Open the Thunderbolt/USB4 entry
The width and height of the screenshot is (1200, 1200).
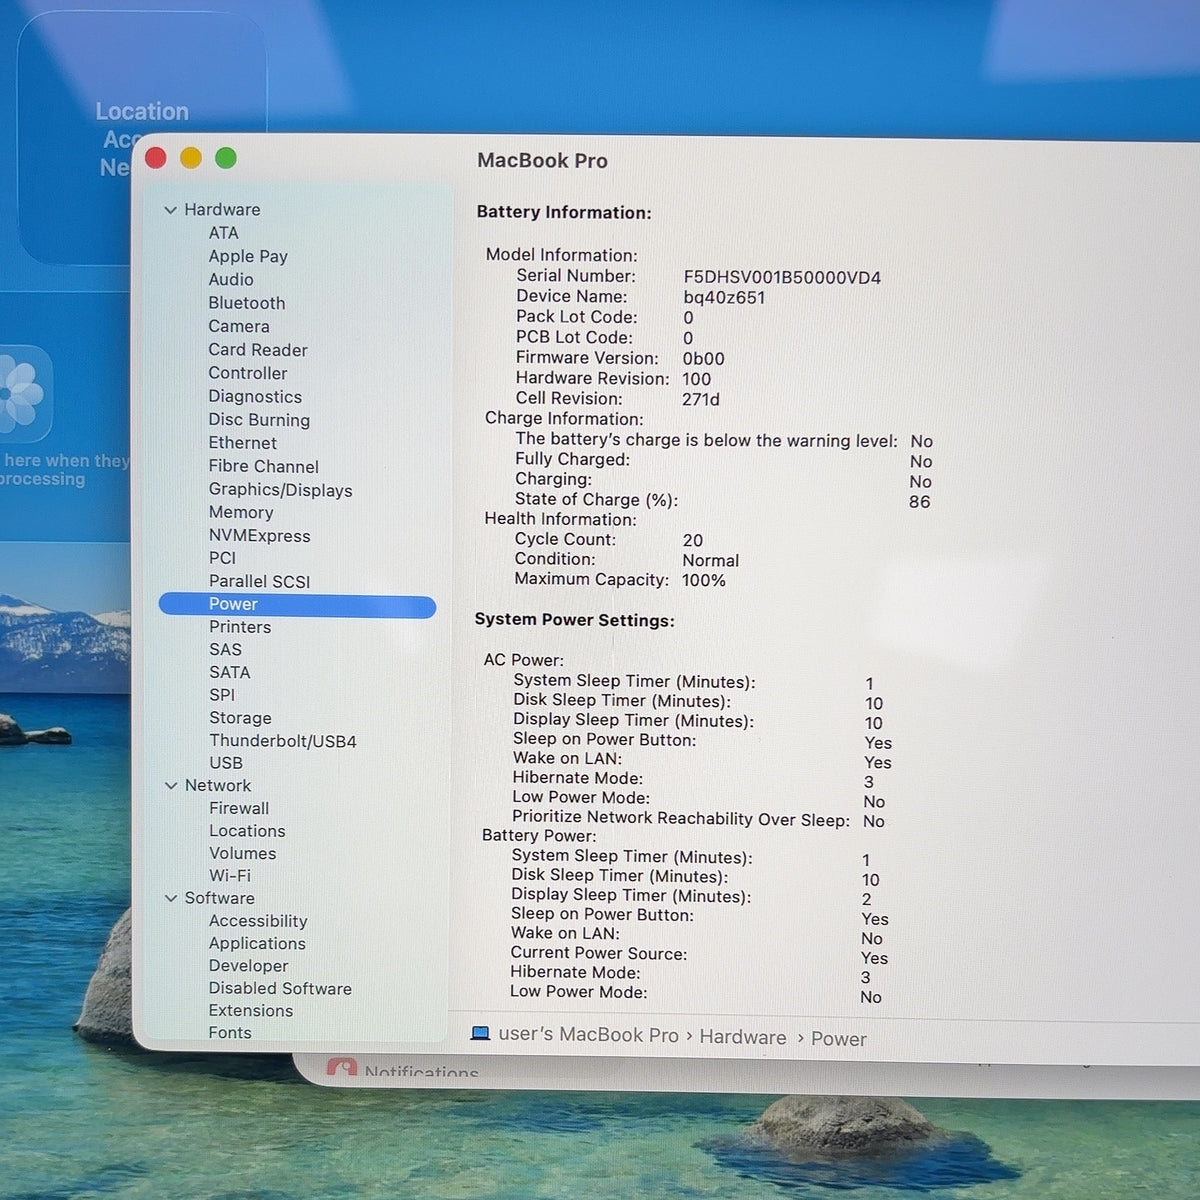pos(283,741)
